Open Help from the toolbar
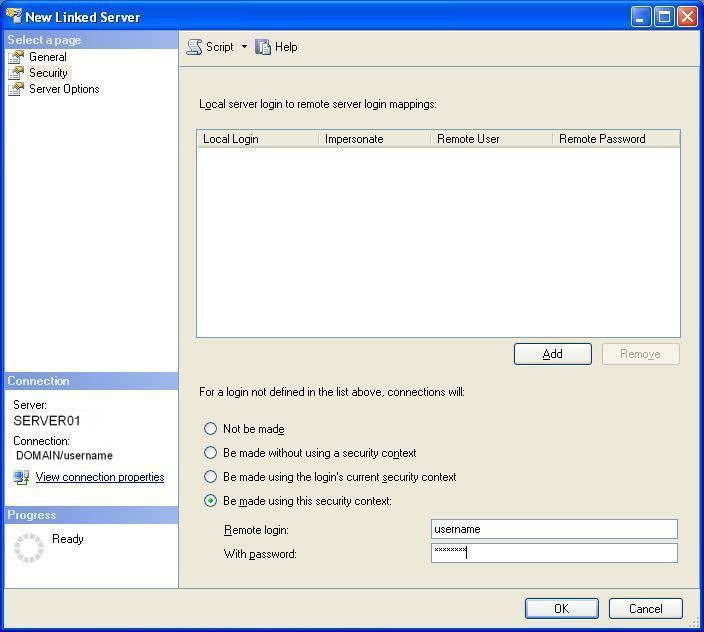The image size is (704, 632). (x=277, y=47)
